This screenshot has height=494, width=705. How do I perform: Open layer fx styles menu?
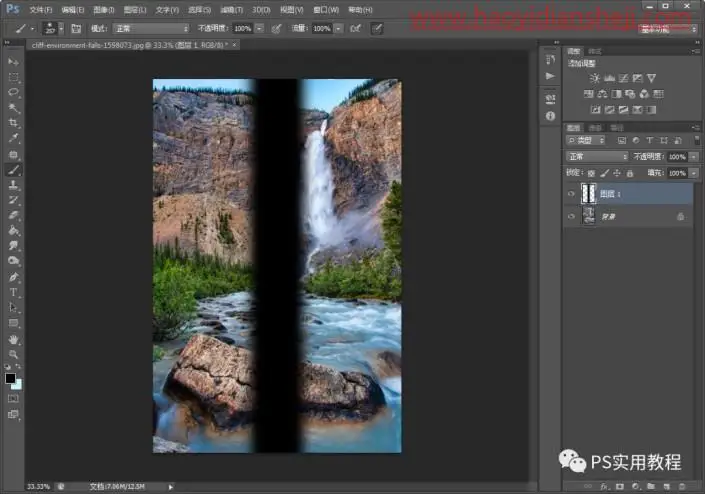[604, 486]
